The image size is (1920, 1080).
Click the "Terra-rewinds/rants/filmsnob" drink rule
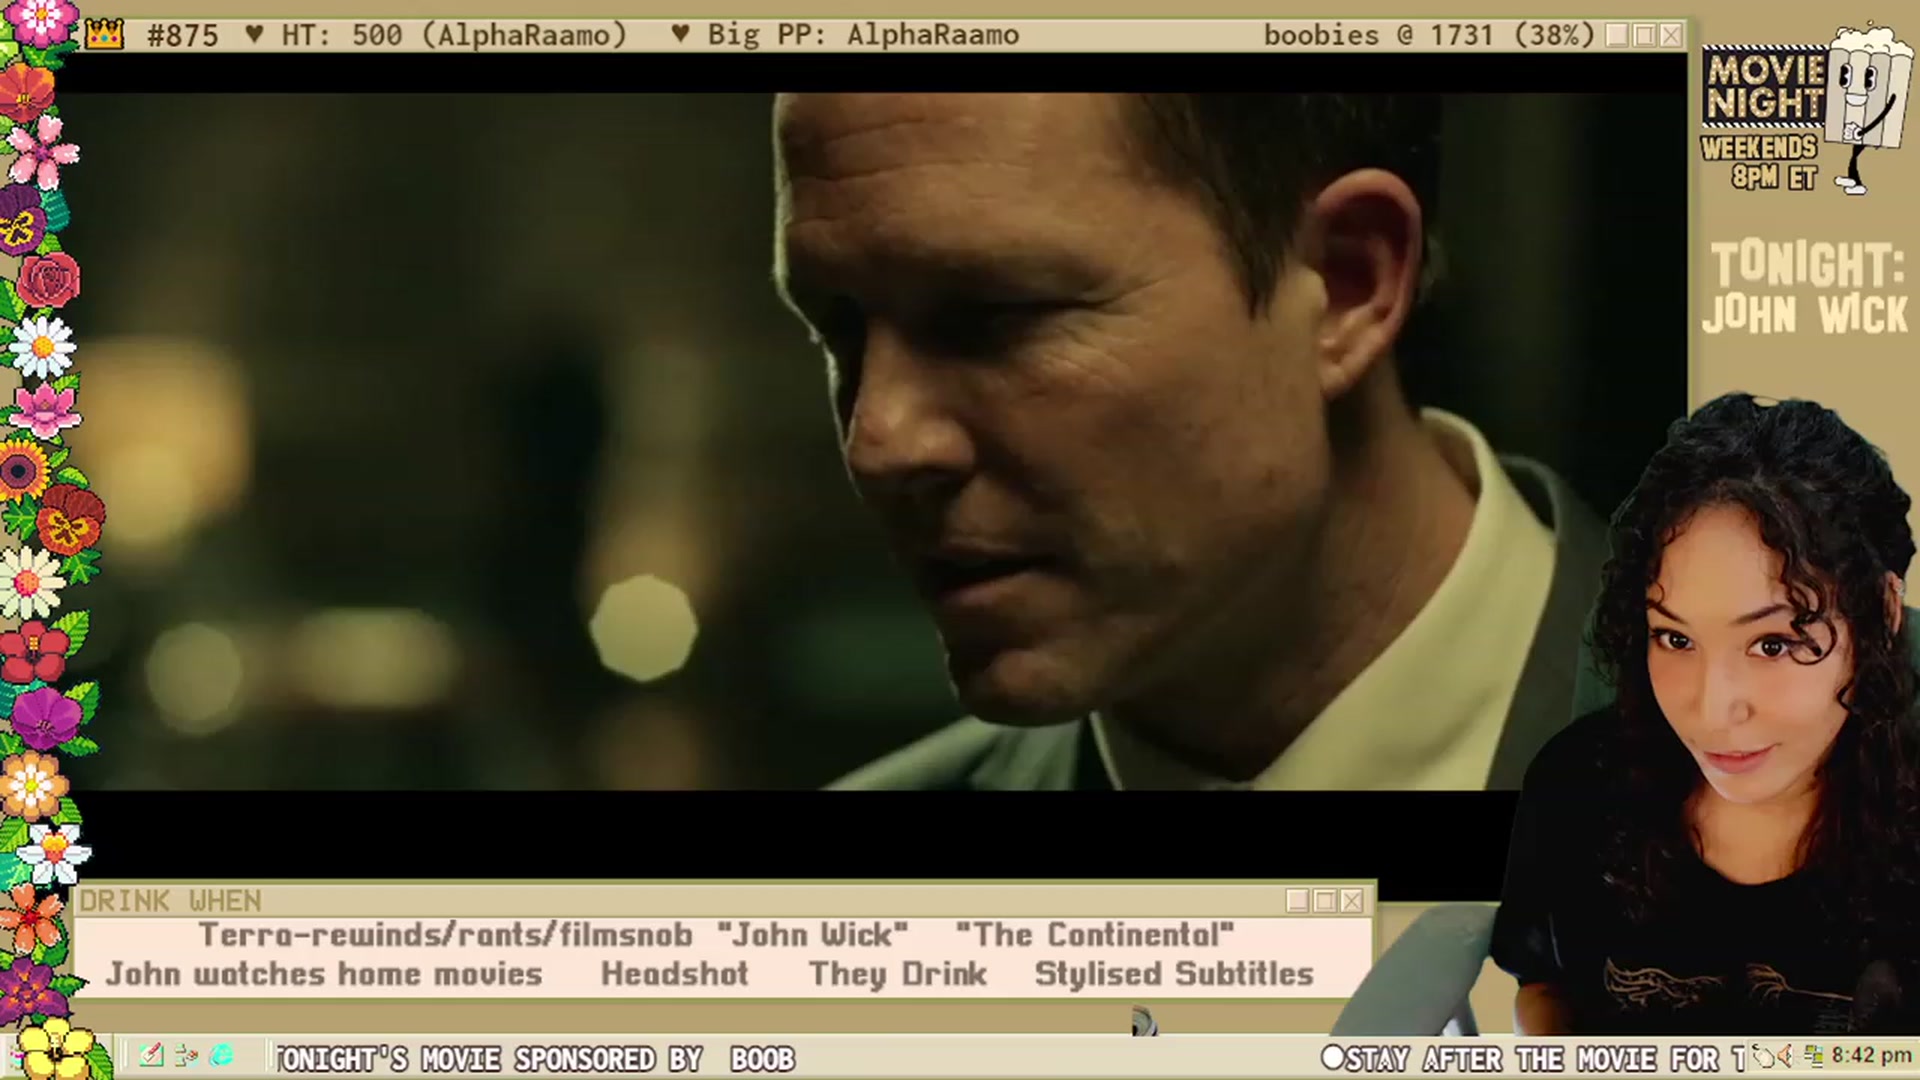445,935
